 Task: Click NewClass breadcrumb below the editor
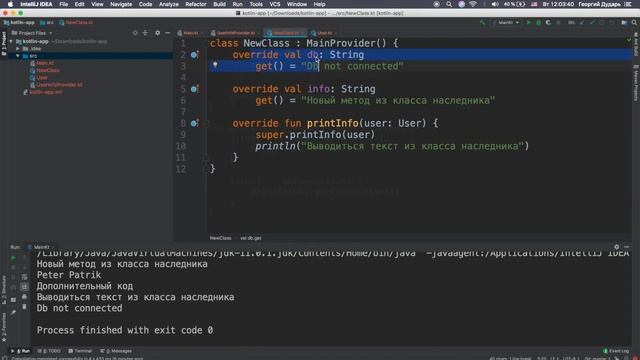pos(220,238)
